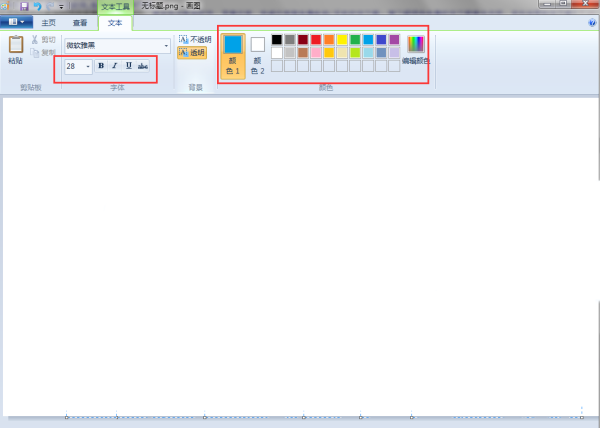Select Transparent (透明) background option
Image resolution: width=600 pixels, height=428 pixels.
click(192, 52)
